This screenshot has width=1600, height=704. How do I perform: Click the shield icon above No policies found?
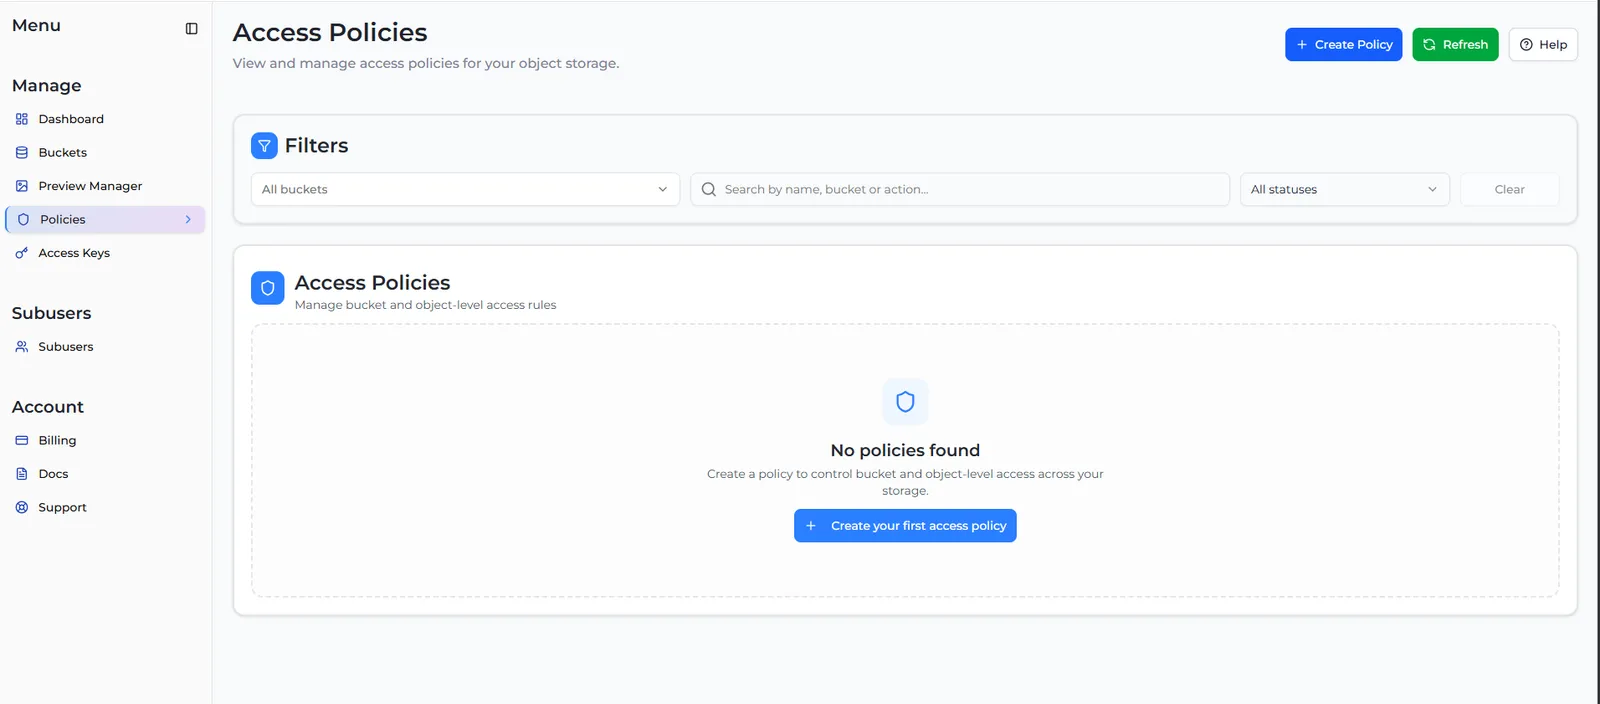click(905, 402)
